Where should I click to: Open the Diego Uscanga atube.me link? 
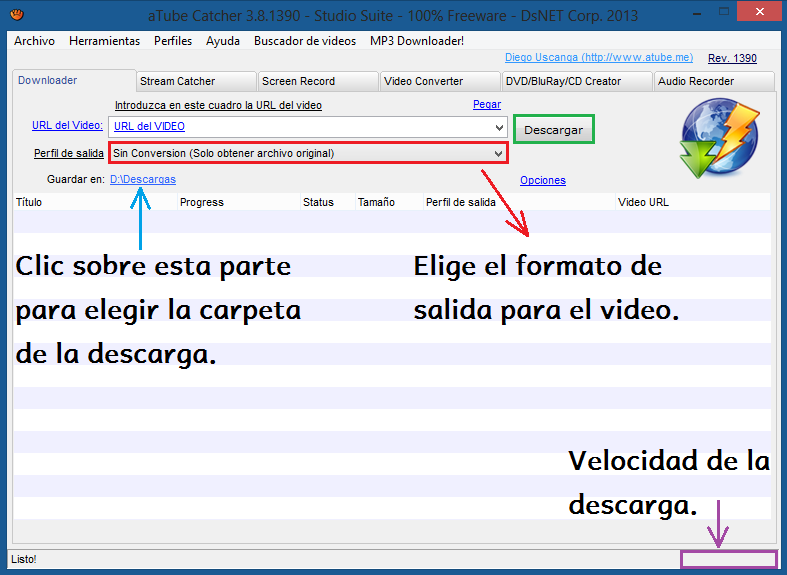[599, 58]
